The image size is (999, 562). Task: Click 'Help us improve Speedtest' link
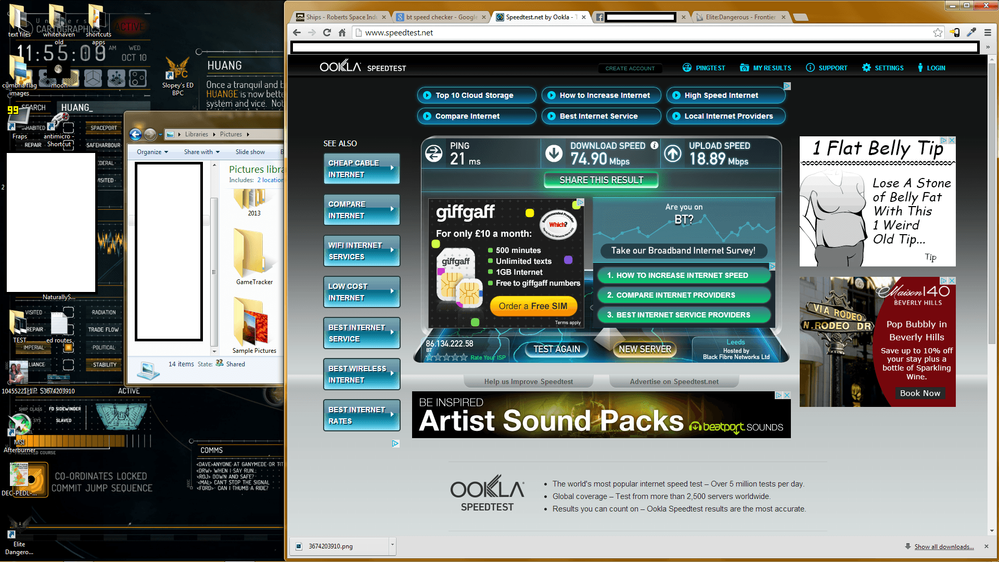[x=528, y=382]
